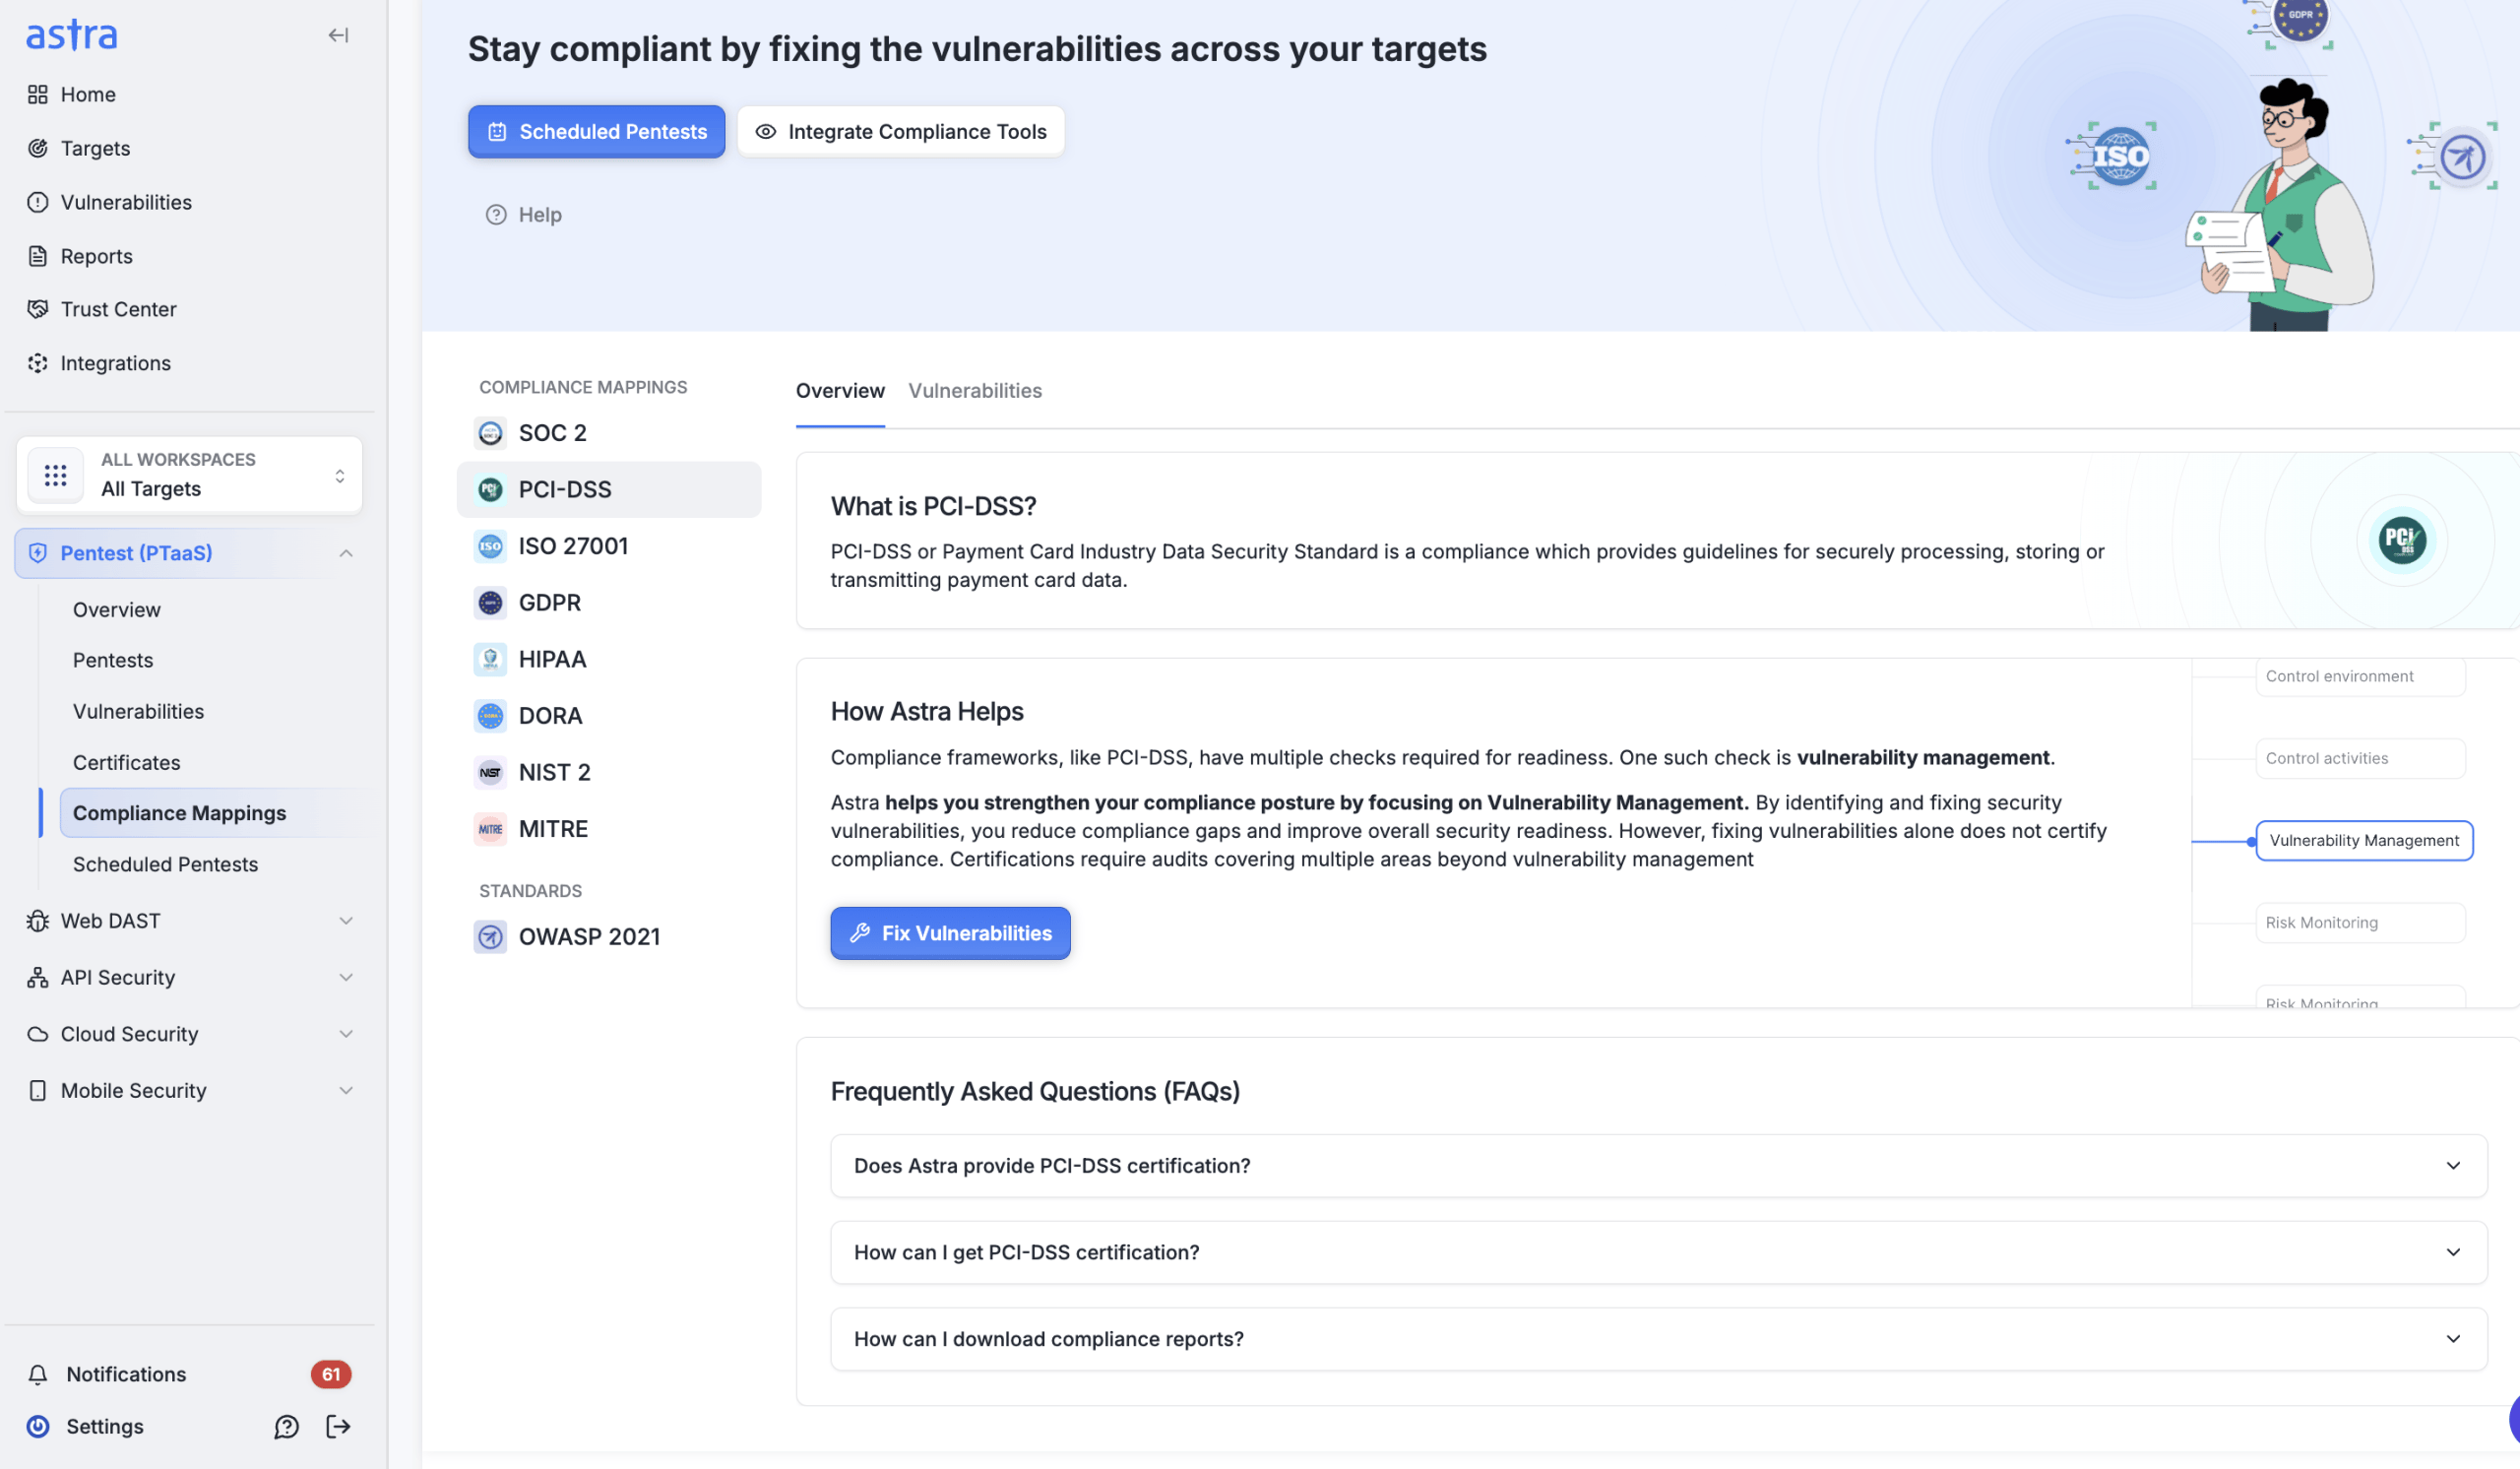Click the MITRE badge icon
2520x1469 pixels.
[490, 829]
